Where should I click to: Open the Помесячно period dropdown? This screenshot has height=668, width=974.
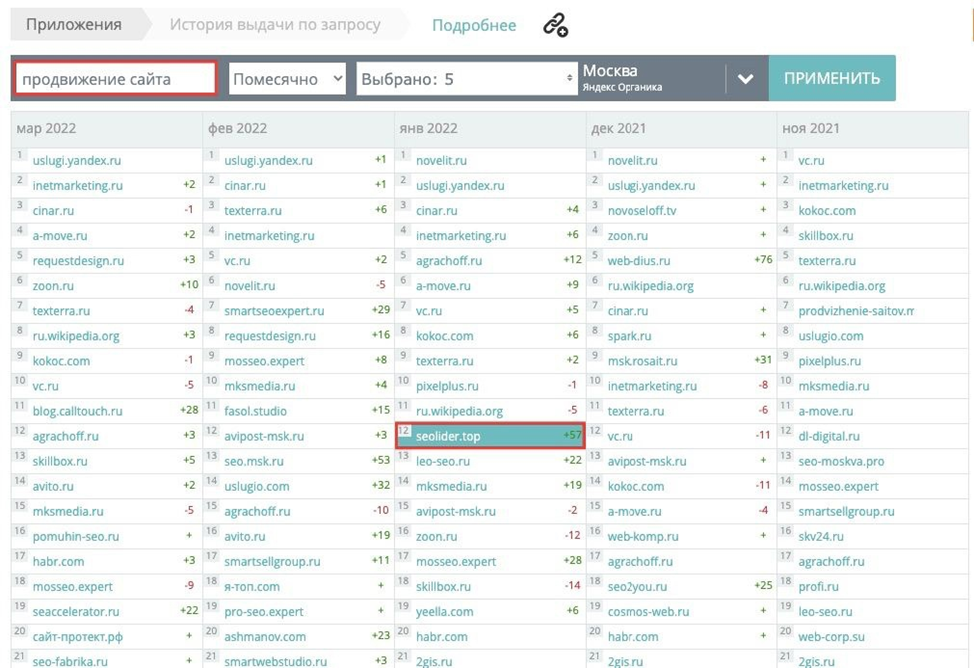tap(287, 79)
